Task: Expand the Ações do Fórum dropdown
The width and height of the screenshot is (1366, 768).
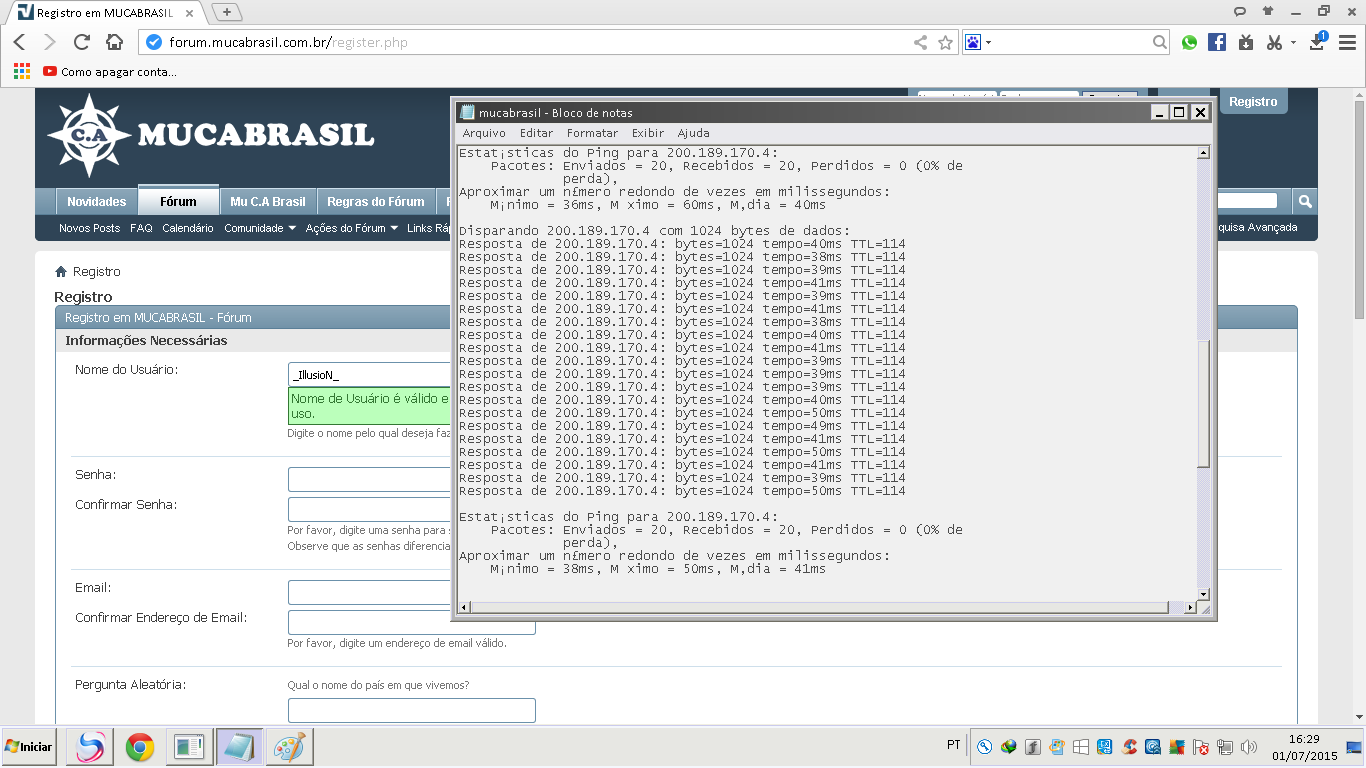Action: [x=351, y=228]
